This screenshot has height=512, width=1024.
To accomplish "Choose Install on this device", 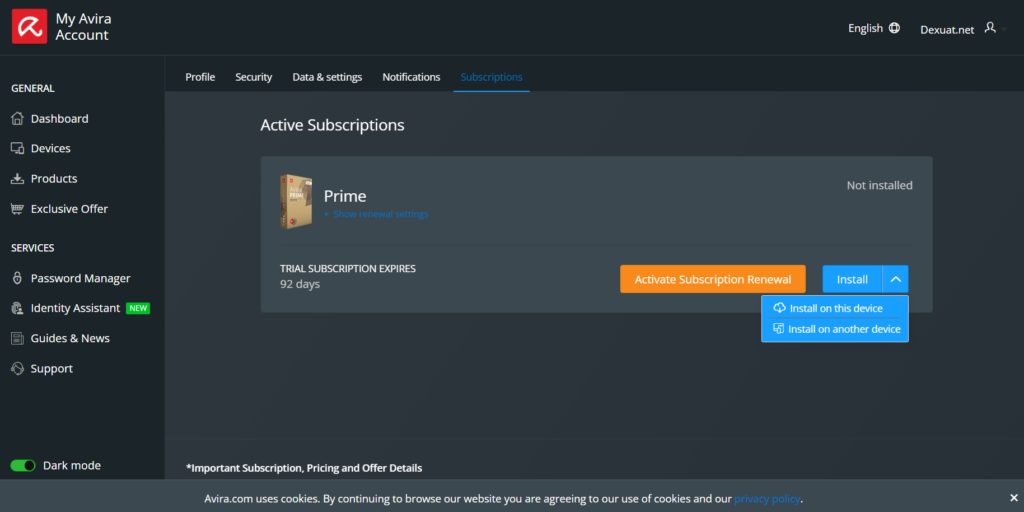I will 835,308.
